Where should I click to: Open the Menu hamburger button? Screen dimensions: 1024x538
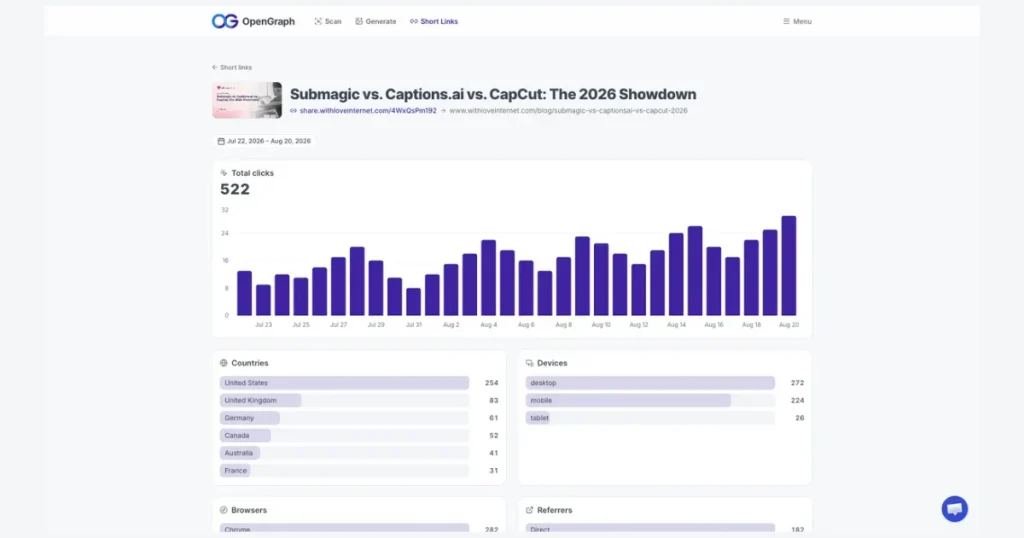(x=797, y=22)
